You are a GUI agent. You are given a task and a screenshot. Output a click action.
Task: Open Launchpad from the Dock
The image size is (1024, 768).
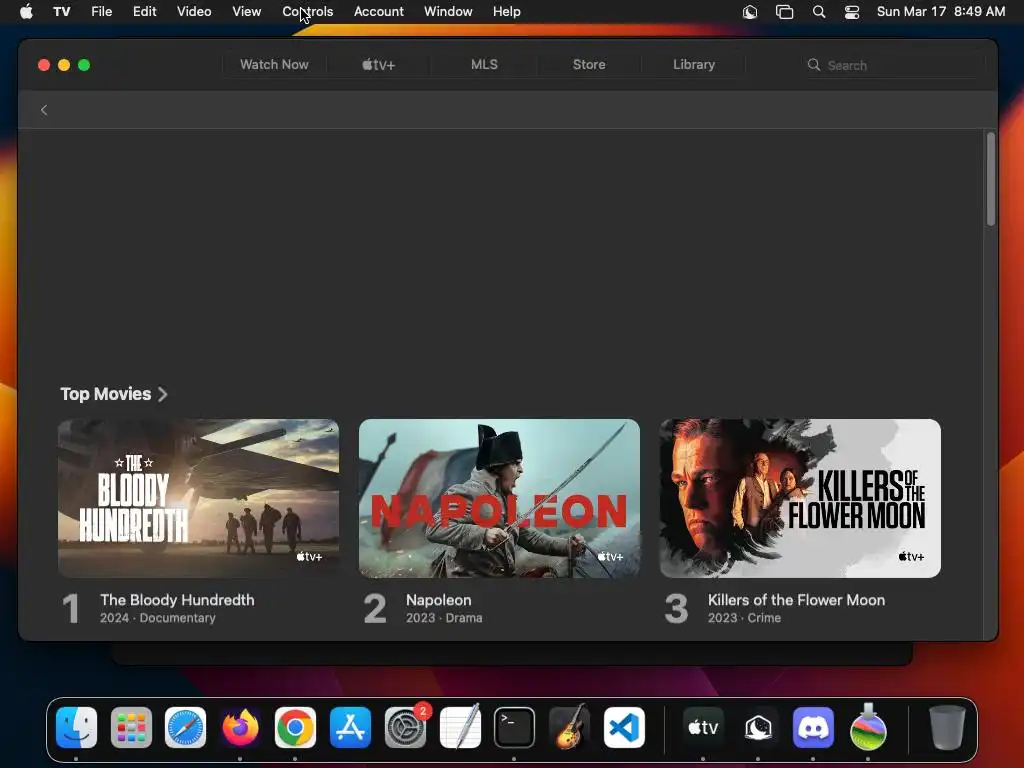[131, 727]
